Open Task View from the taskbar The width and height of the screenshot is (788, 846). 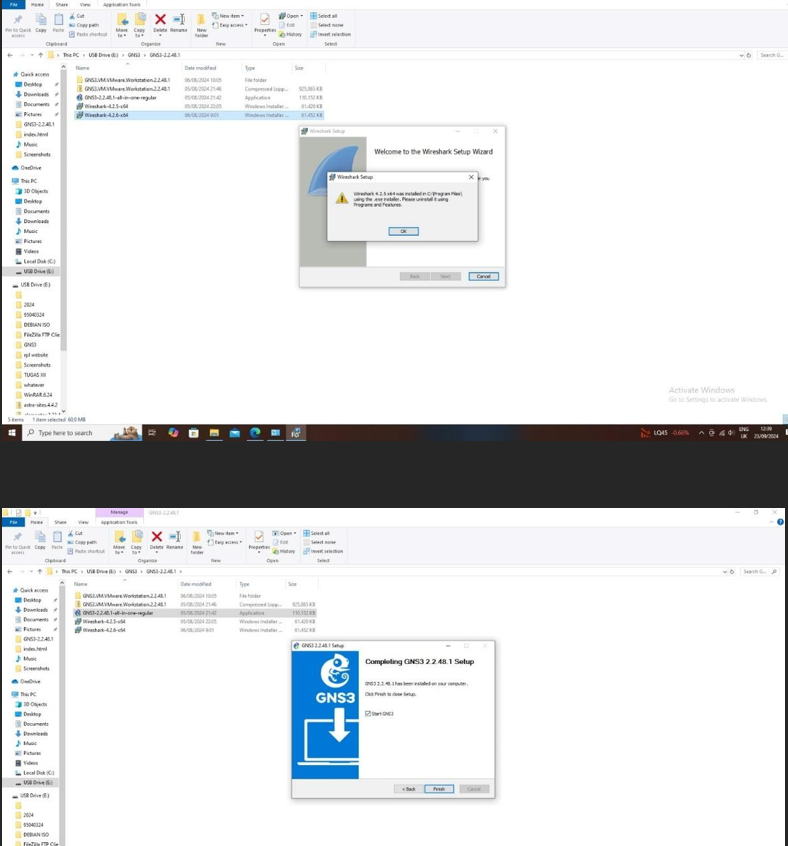tap(152, 433)
